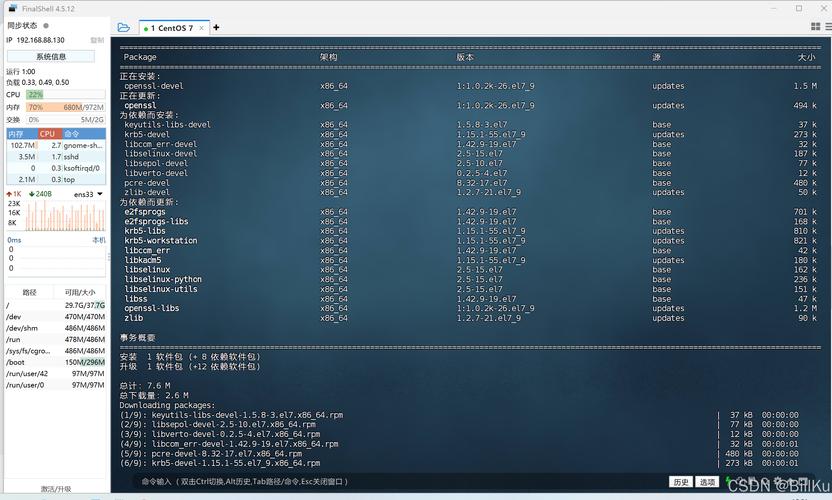The width and height of the screenshot is (832, 500).
Task: Open the 系统信息 system info button
Action: (51, 56)
